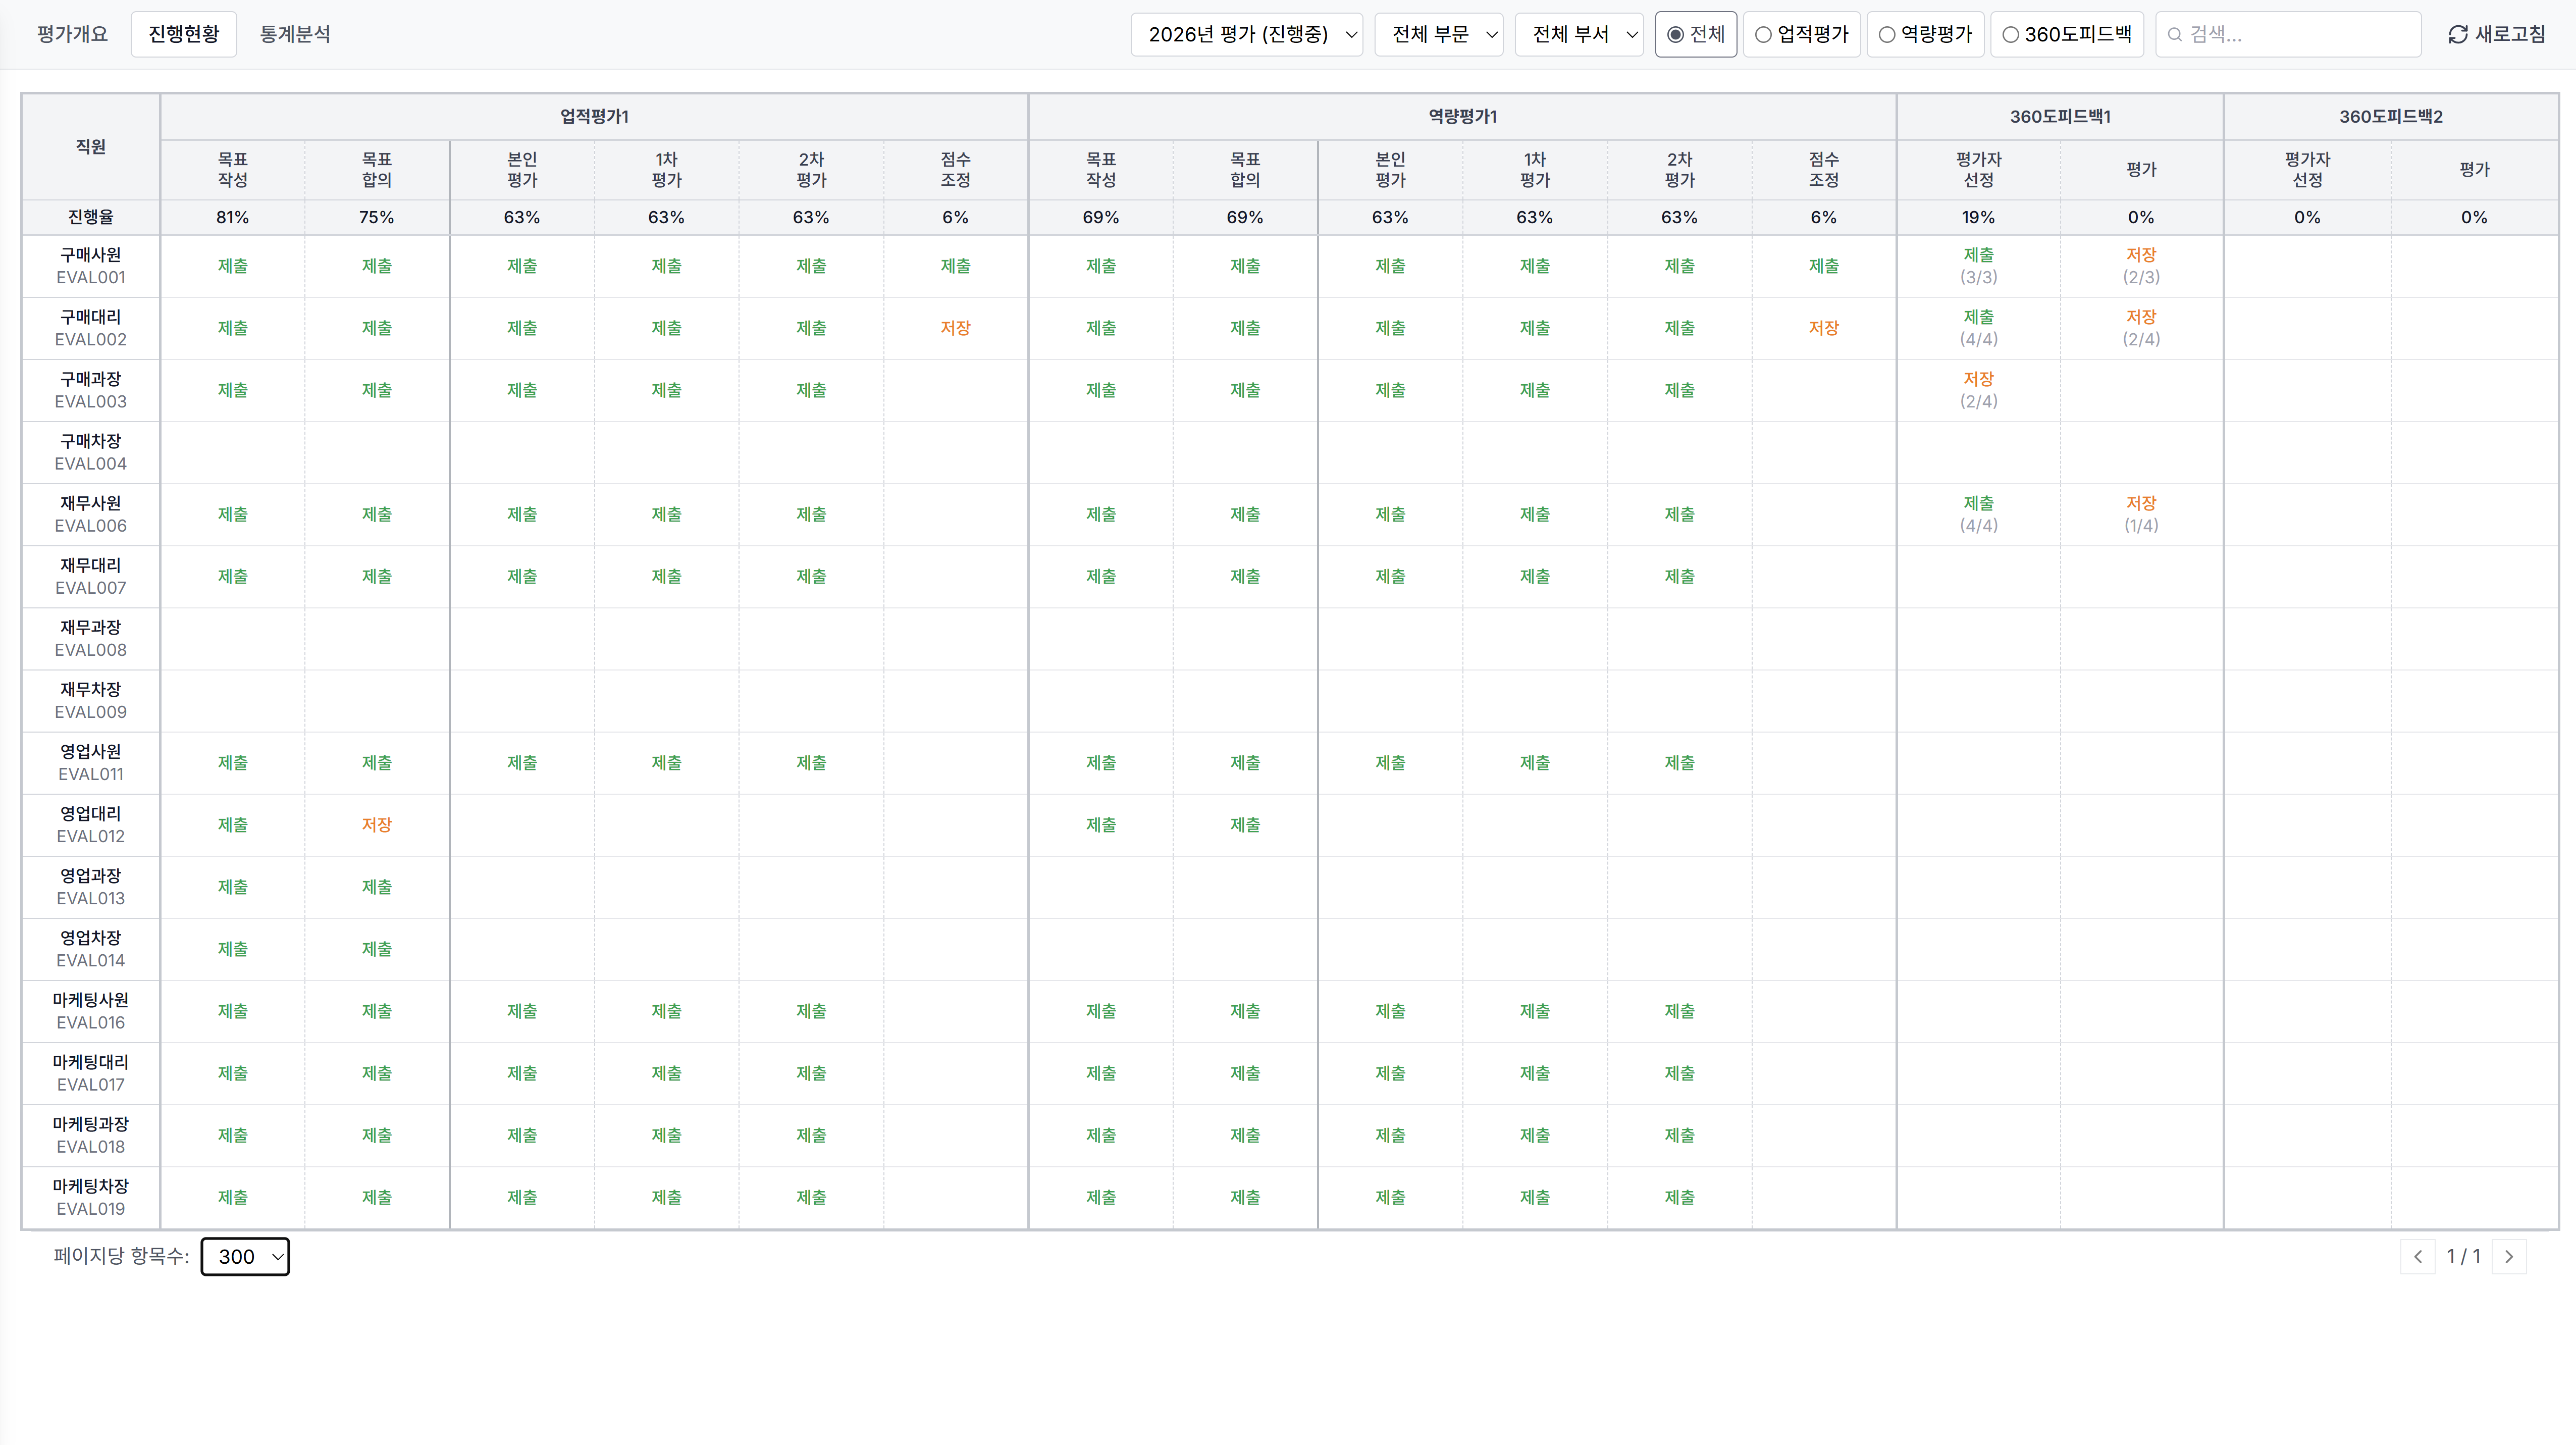Choose the 360도피드백 radio filter
This screenshot has width=2576, height=1445.
tap(2010, 34)
